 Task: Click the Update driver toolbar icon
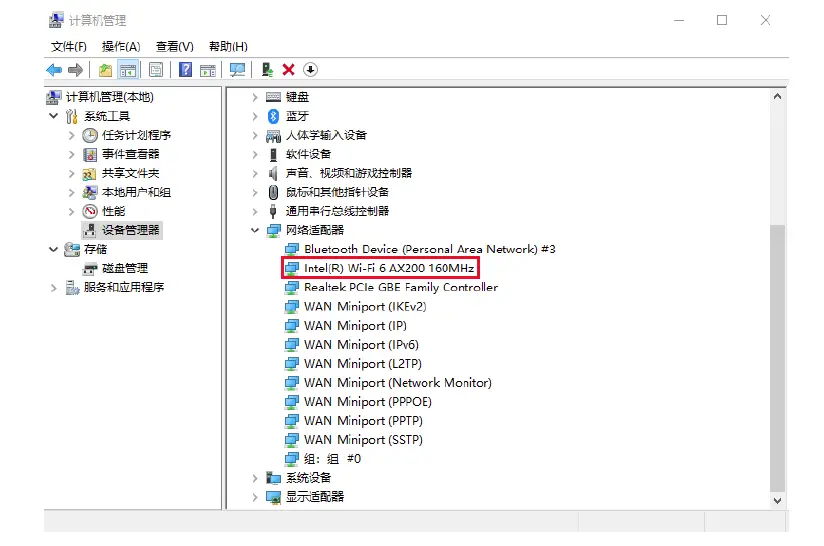[267, 69]
